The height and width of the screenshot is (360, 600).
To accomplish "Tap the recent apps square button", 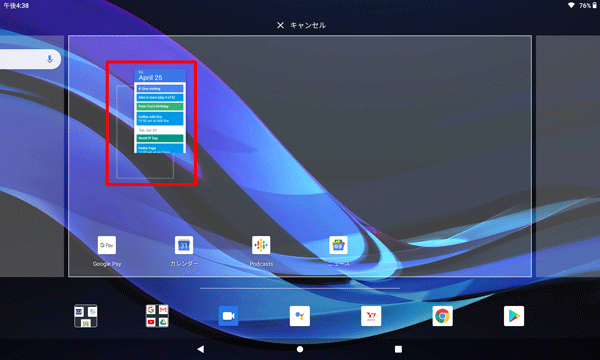I will 398,349.
